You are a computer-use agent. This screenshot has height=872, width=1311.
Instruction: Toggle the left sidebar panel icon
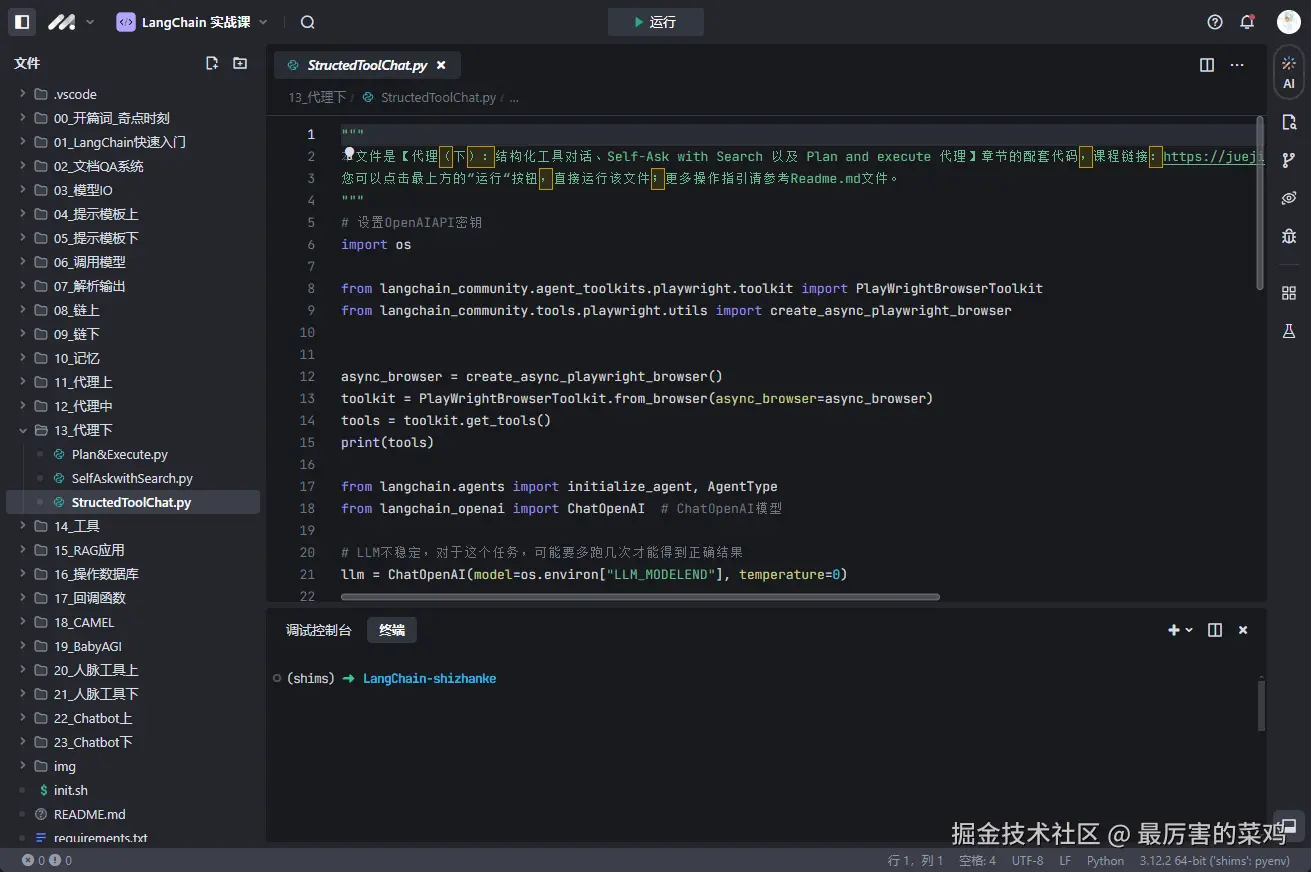pyautogui.click(x=22, y=22)
